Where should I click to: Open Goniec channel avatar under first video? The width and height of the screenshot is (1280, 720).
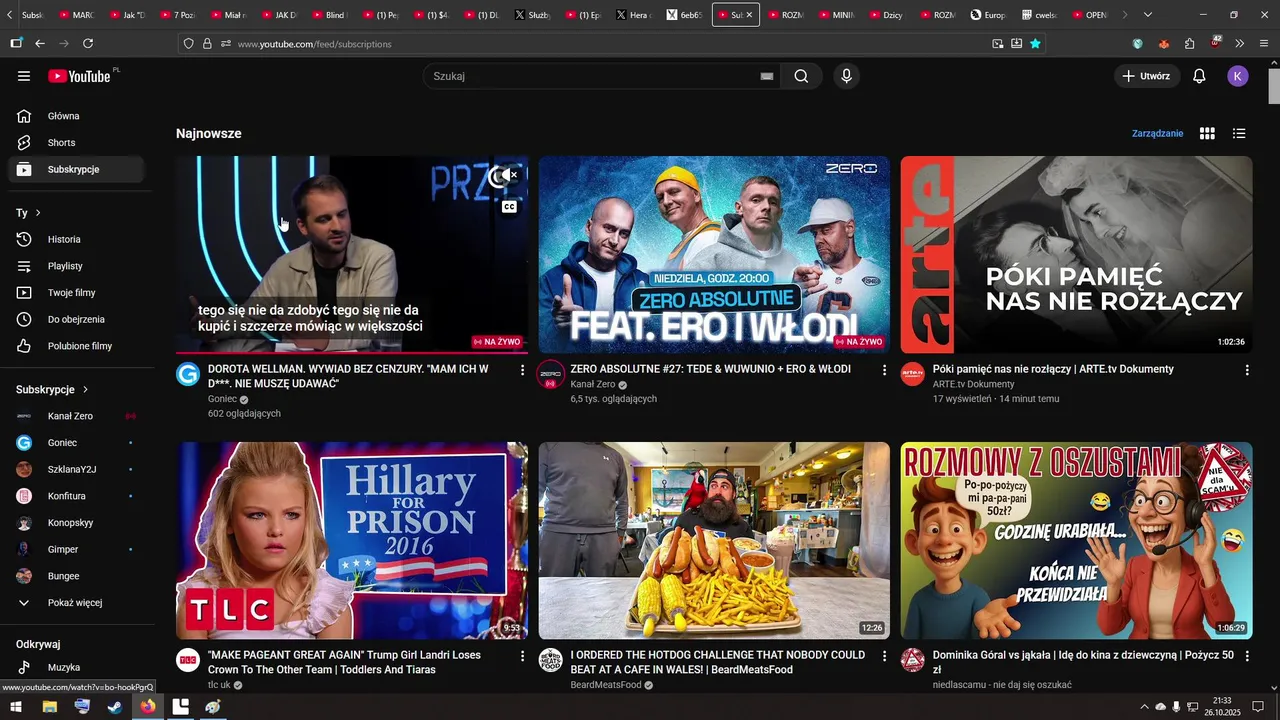coord(188,374)
